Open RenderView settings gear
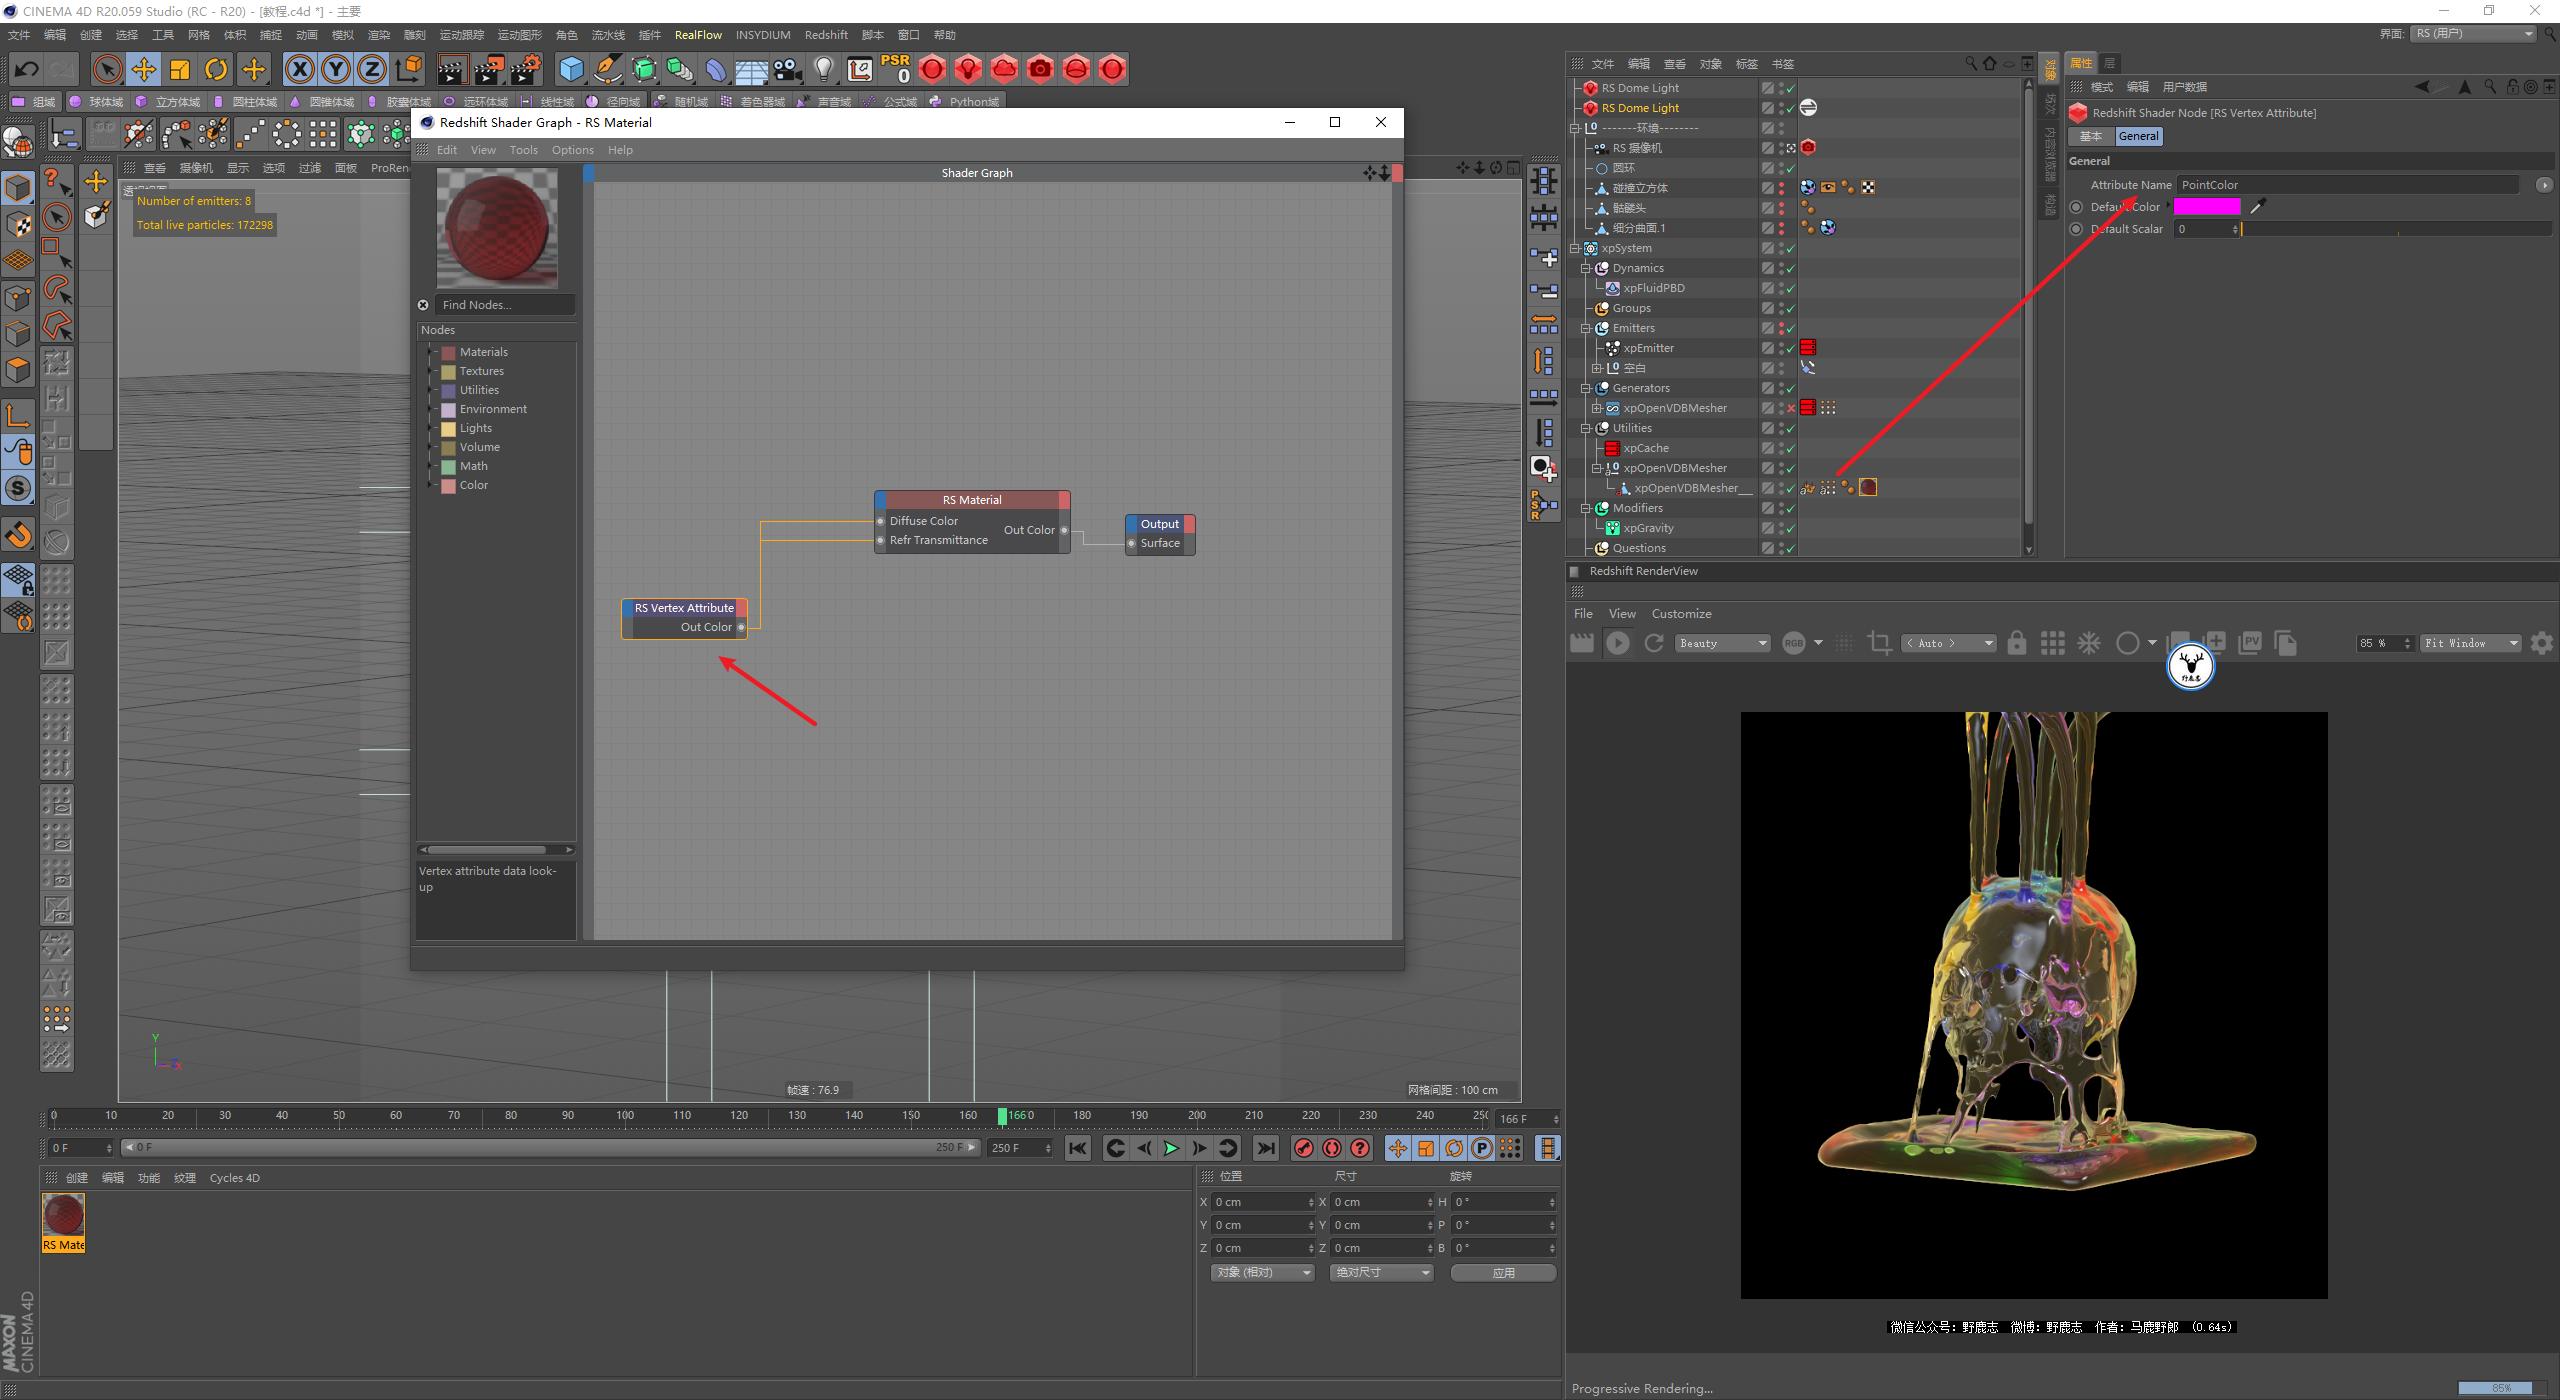 (x=2541, y=642)
